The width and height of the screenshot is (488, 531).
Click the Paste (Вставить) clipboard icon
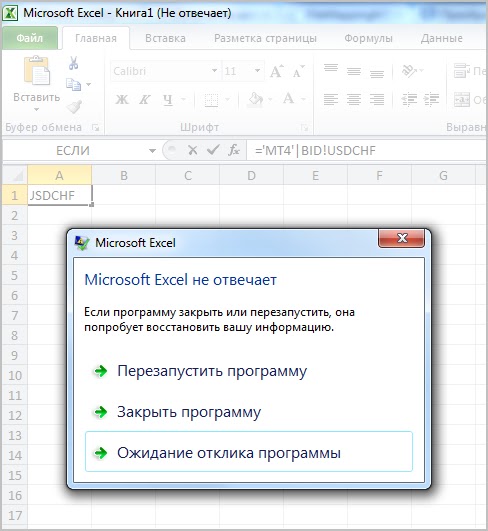37,70
